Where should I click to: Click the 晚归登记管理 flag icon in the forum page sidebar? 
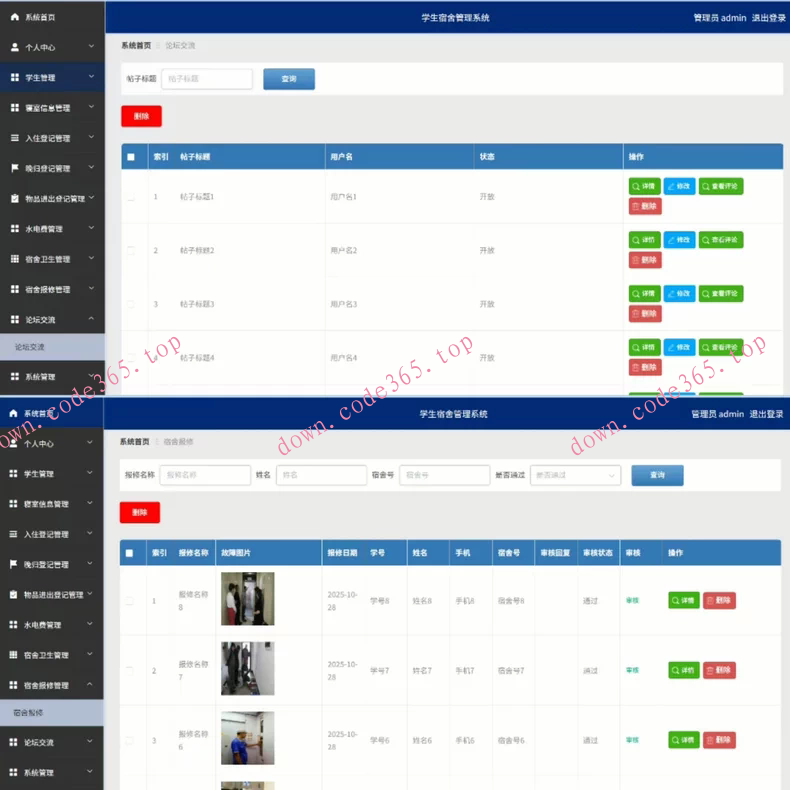[15, 168]
